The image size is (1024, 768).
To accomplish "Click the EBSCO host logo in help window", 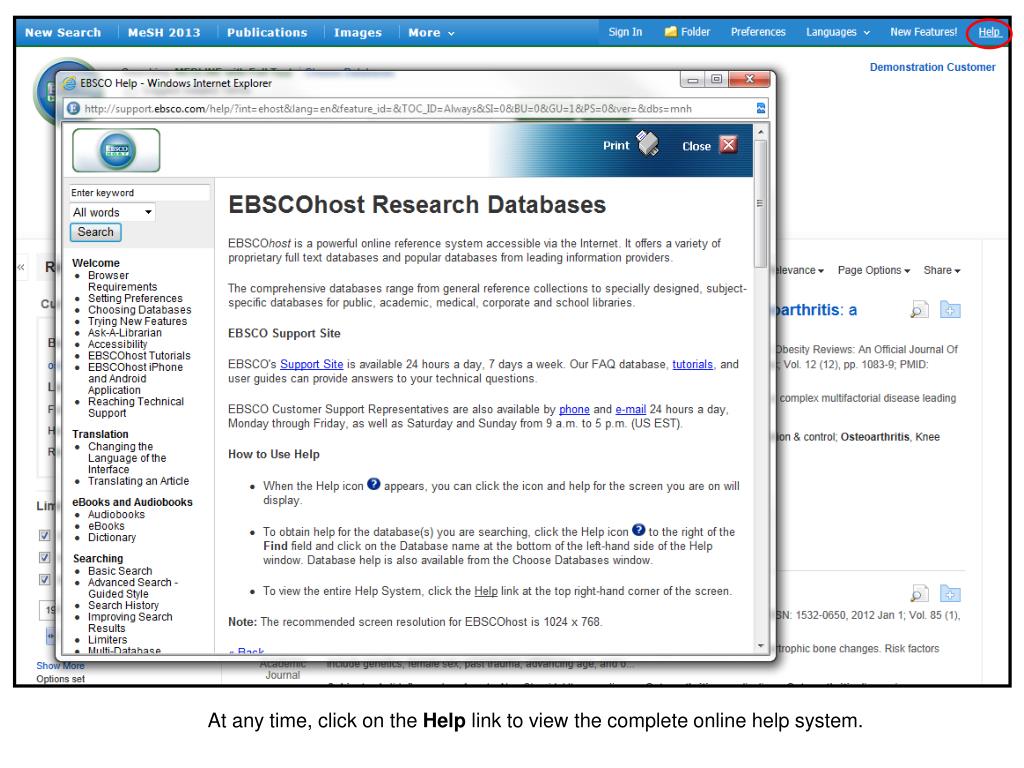I will click(117, 150).
